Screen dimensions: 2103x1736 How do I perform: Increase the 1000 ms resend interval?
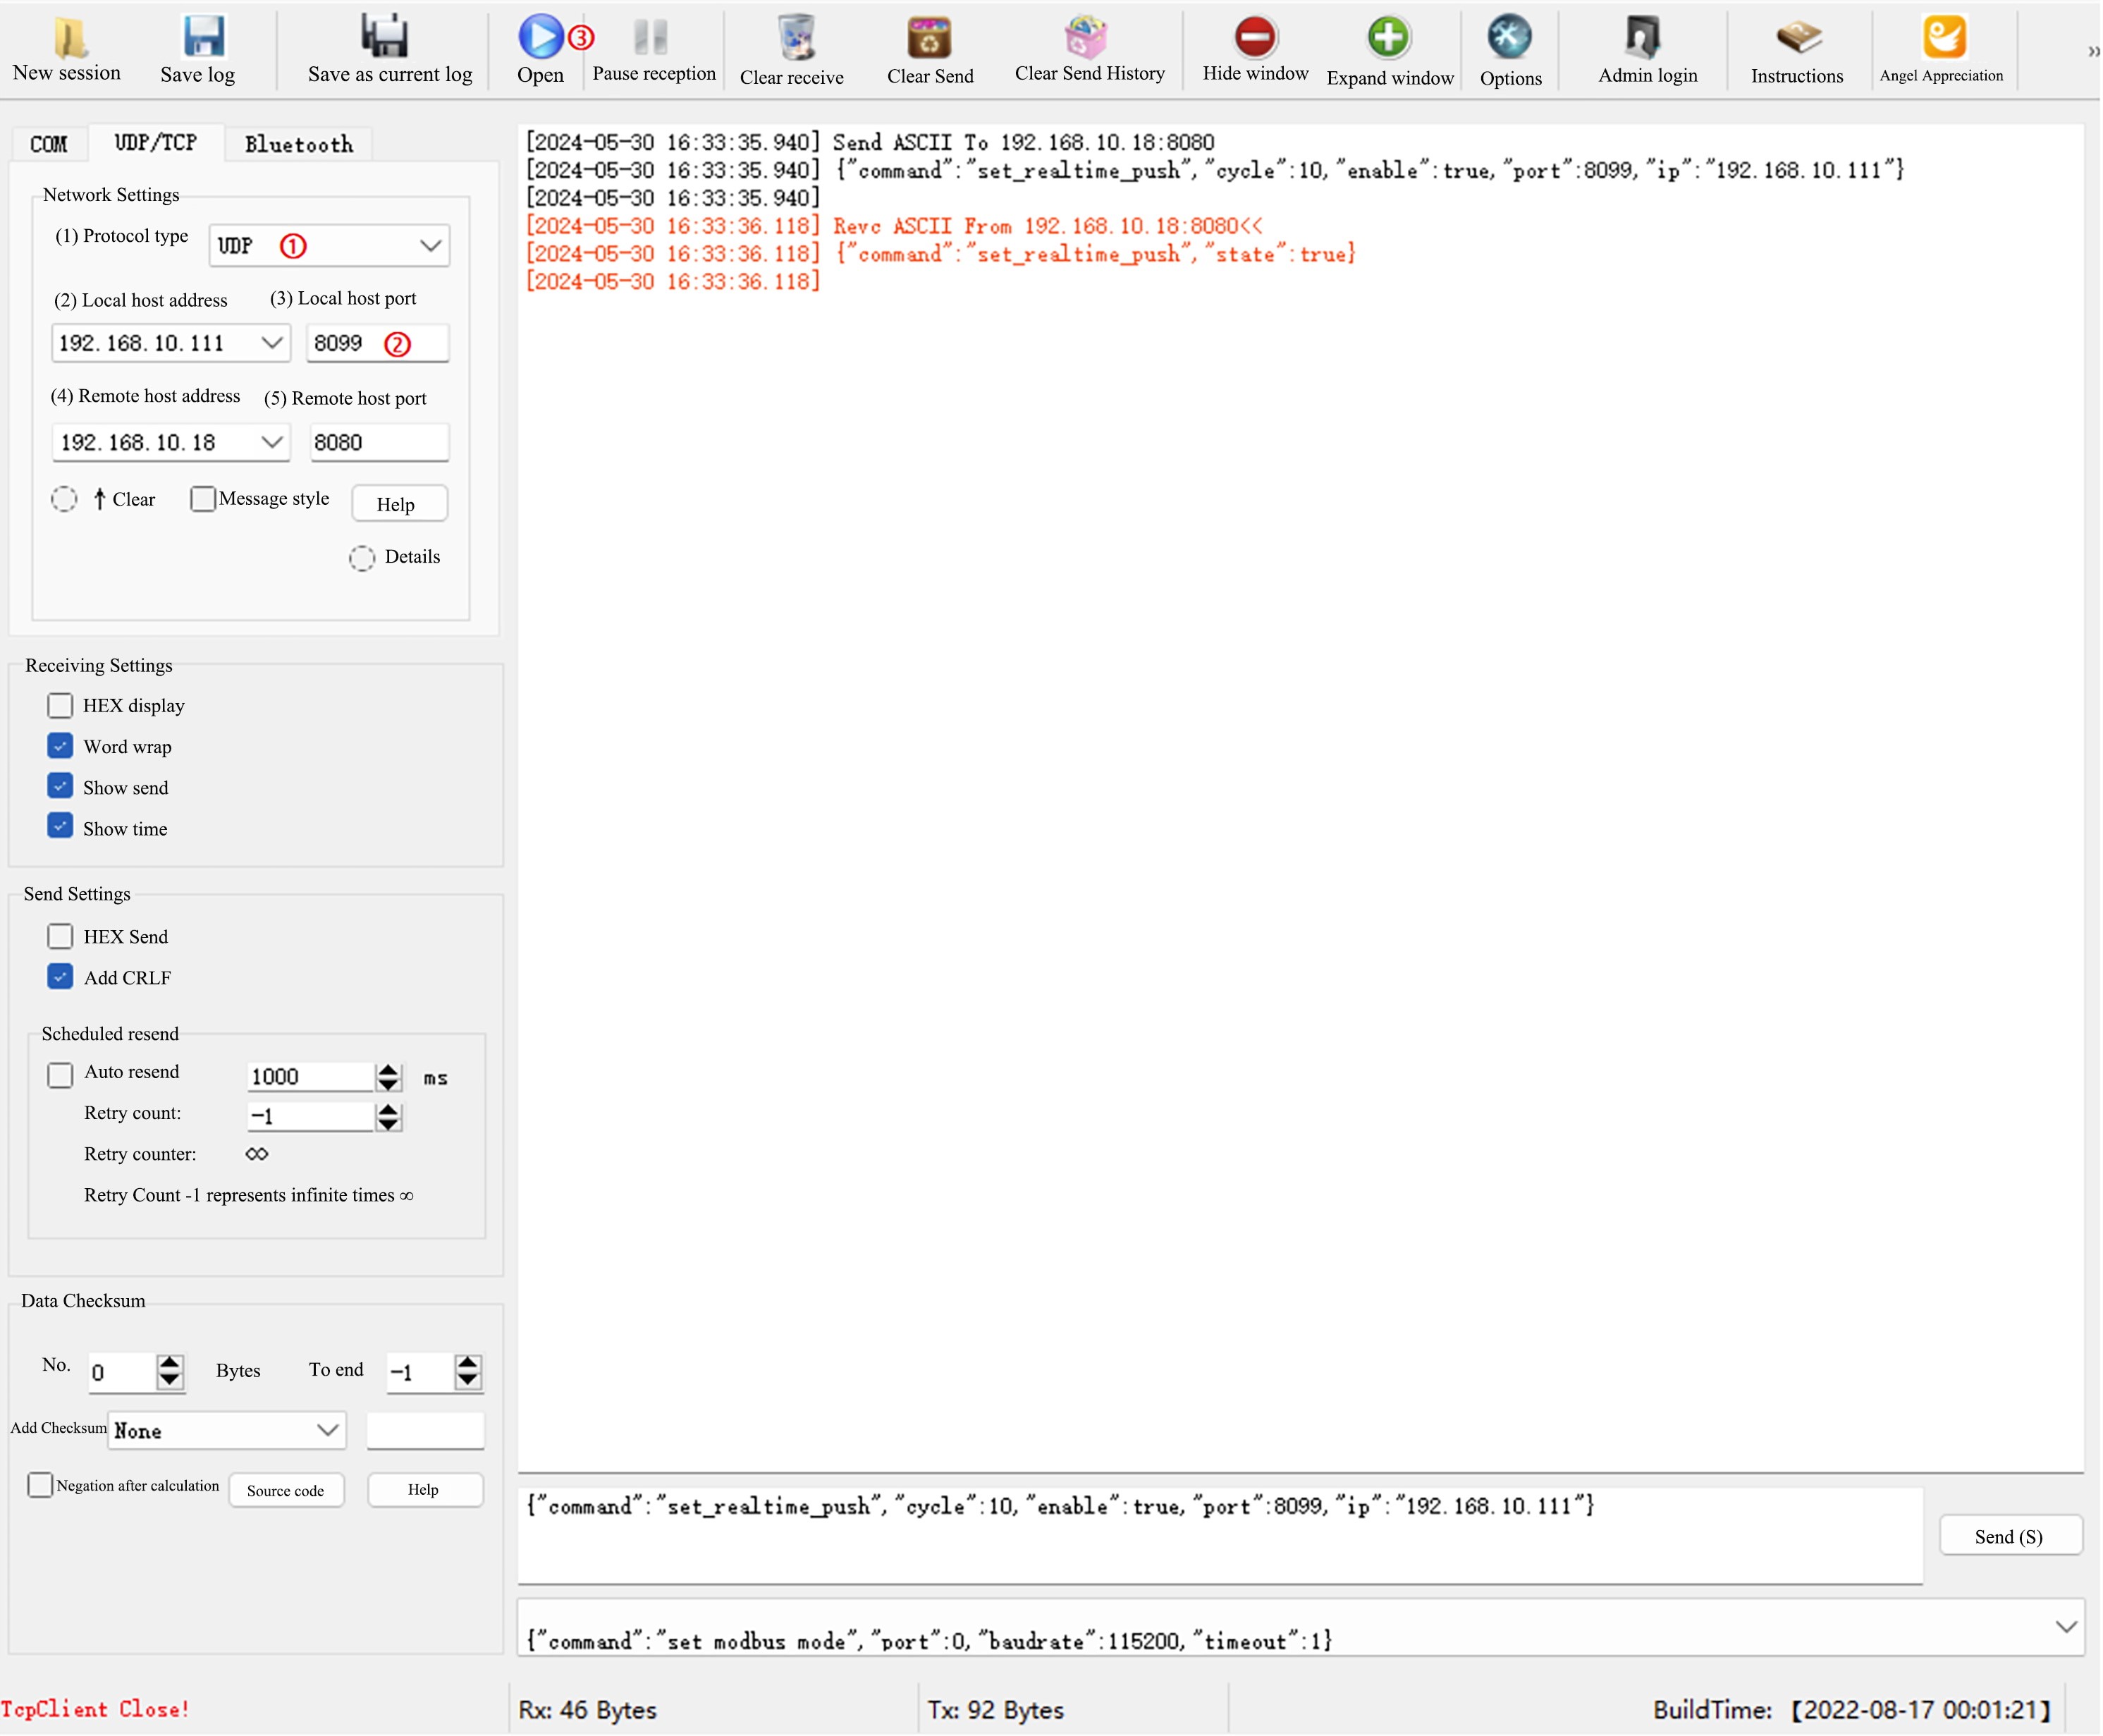coord(389,1070)
